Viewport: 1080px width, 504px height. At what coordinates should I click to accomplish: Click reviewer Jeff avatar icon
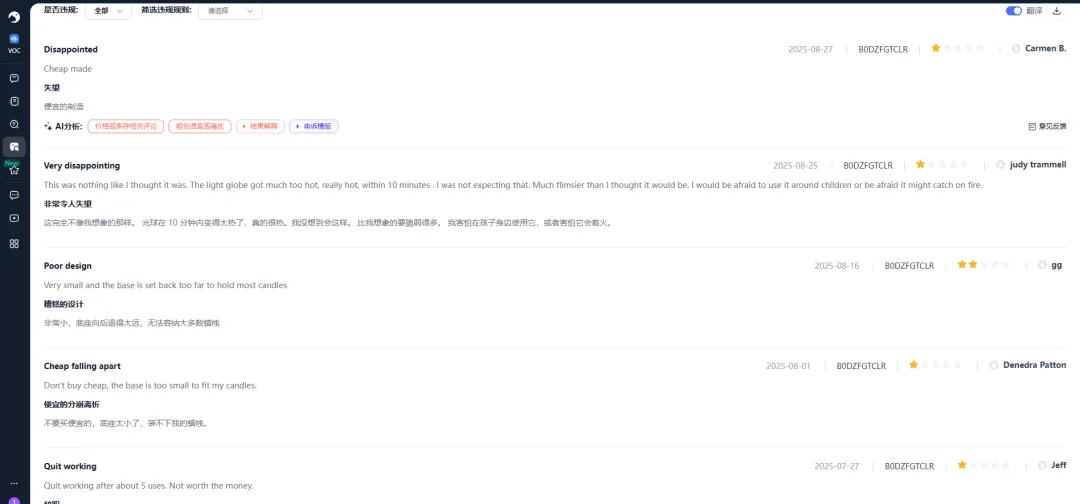pyautogui.click(x=1041, y=465)
